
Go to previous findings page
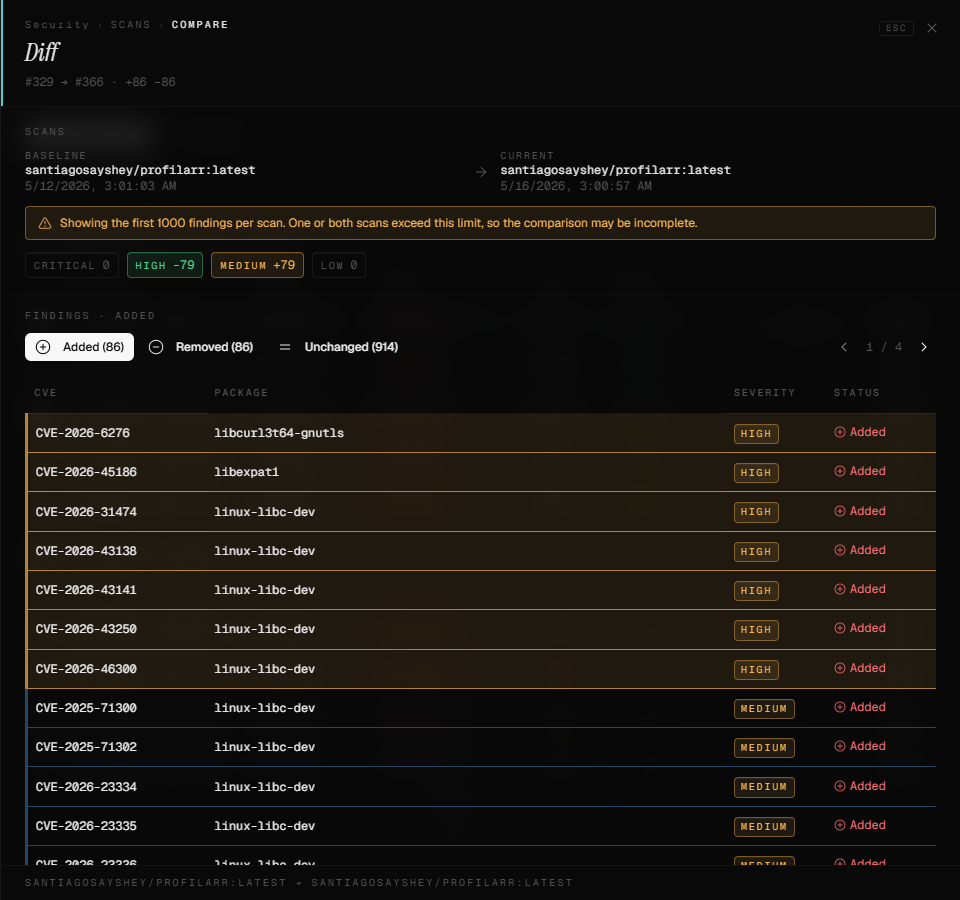[x=844, y=347]
